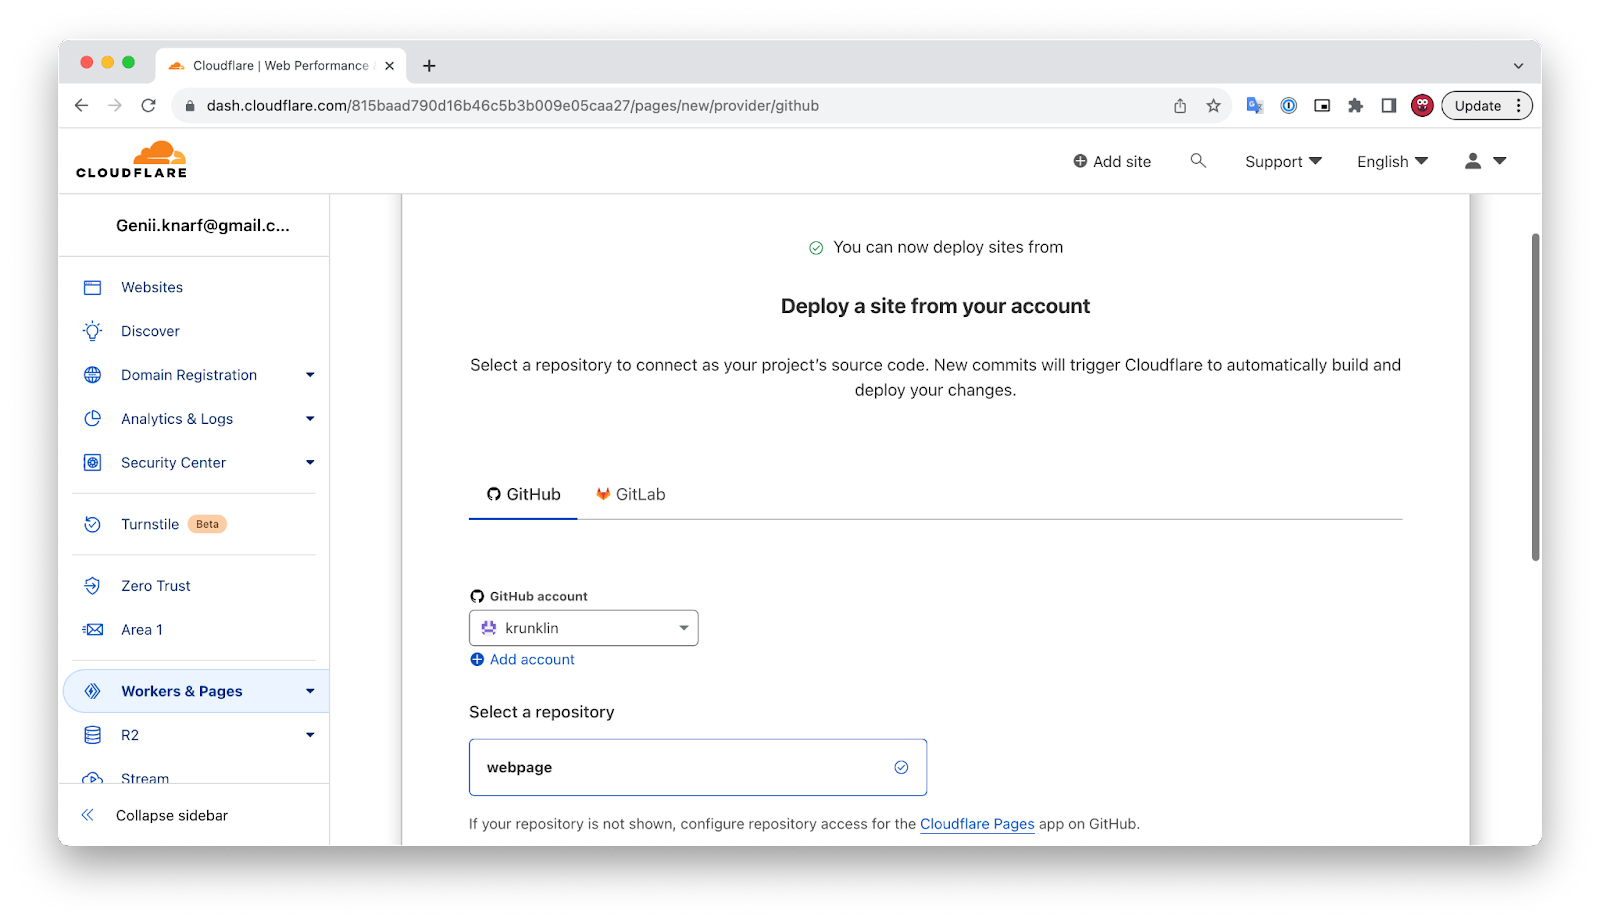The height and width of the screenshot is (923, 1600).
Task: Click Collapse sidebar
Action: (x=171, y=816)
